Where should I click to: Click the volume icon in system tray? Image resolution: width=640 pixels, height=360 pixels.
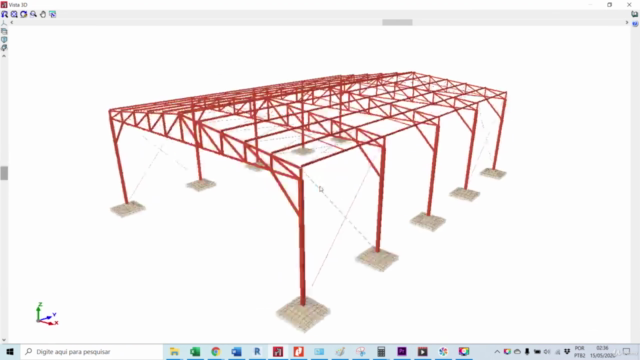547,351
